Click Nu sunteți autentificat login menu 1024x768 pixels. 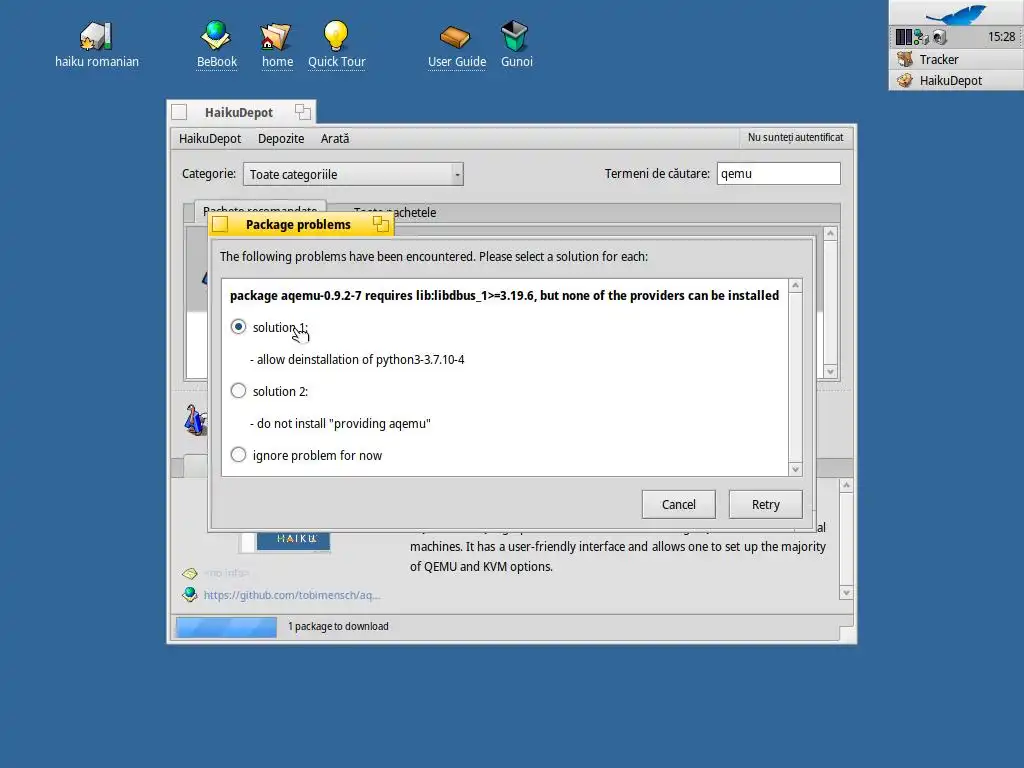pyautogui.click(x=795, y=137)
